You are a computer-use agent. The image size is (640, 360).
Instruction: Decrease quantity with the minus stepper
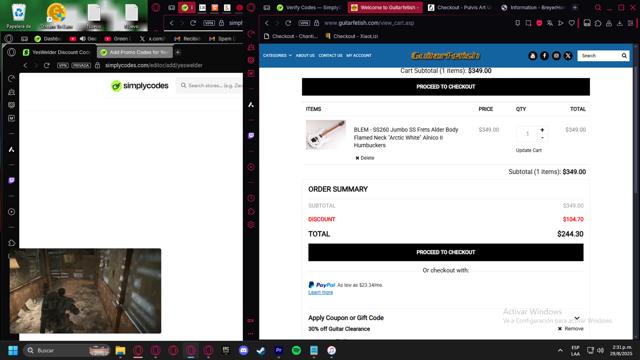pyautogui.click(x=542, y=138)
